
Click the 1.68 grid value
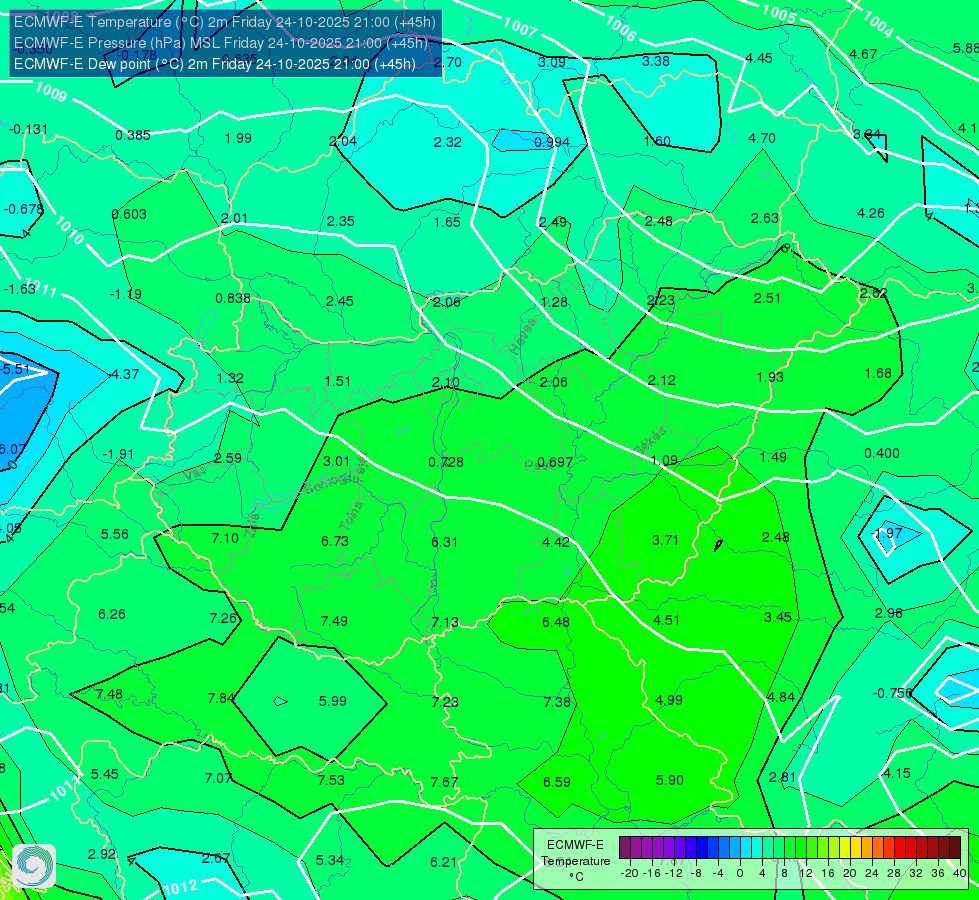878,373
